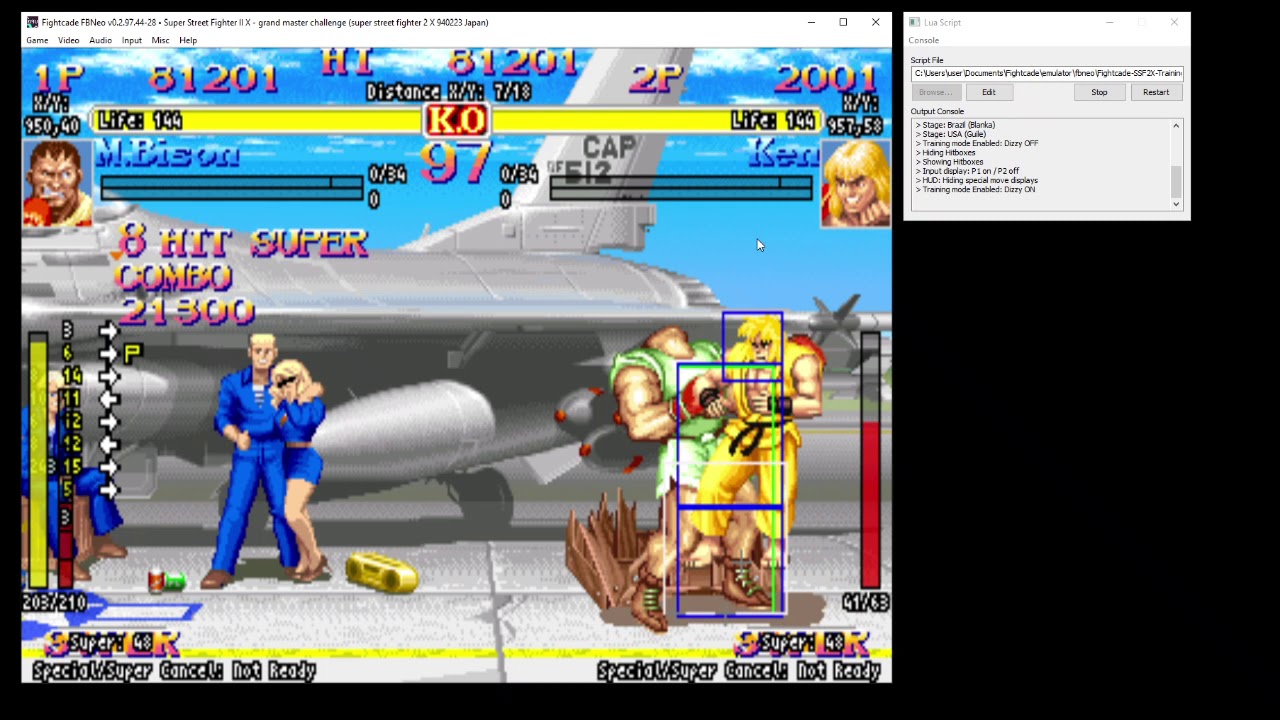Select console line 'HUD: Hiding special move displays'
Viewport: 1280px width, 720px height.
pos(976,181)
